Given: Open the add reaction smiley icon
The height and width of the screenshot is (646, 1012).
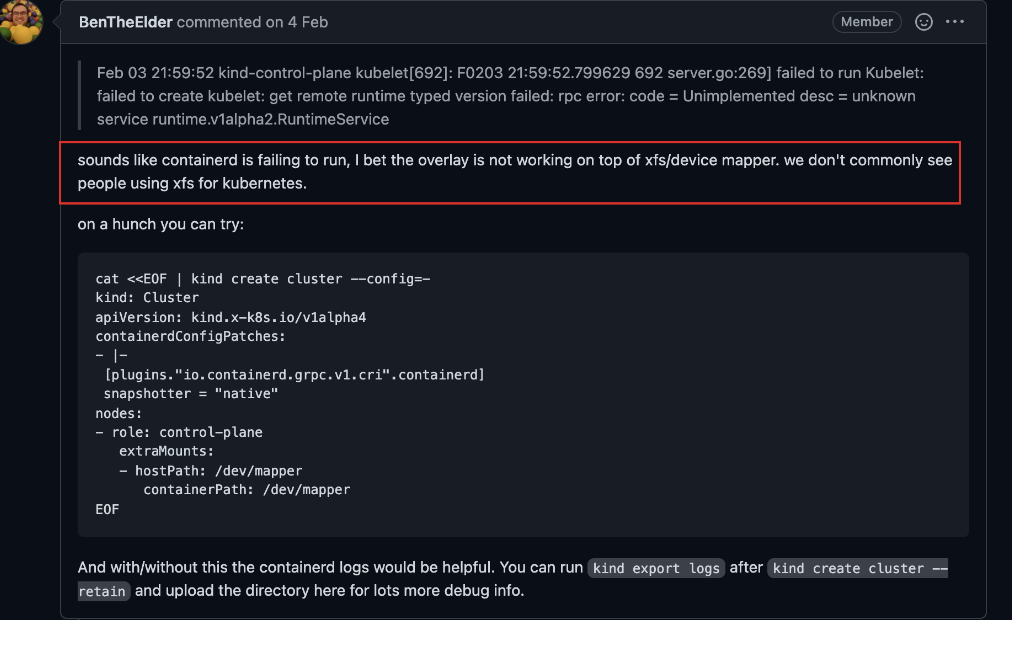Looking at the screenshot, I should coord(924,22).
